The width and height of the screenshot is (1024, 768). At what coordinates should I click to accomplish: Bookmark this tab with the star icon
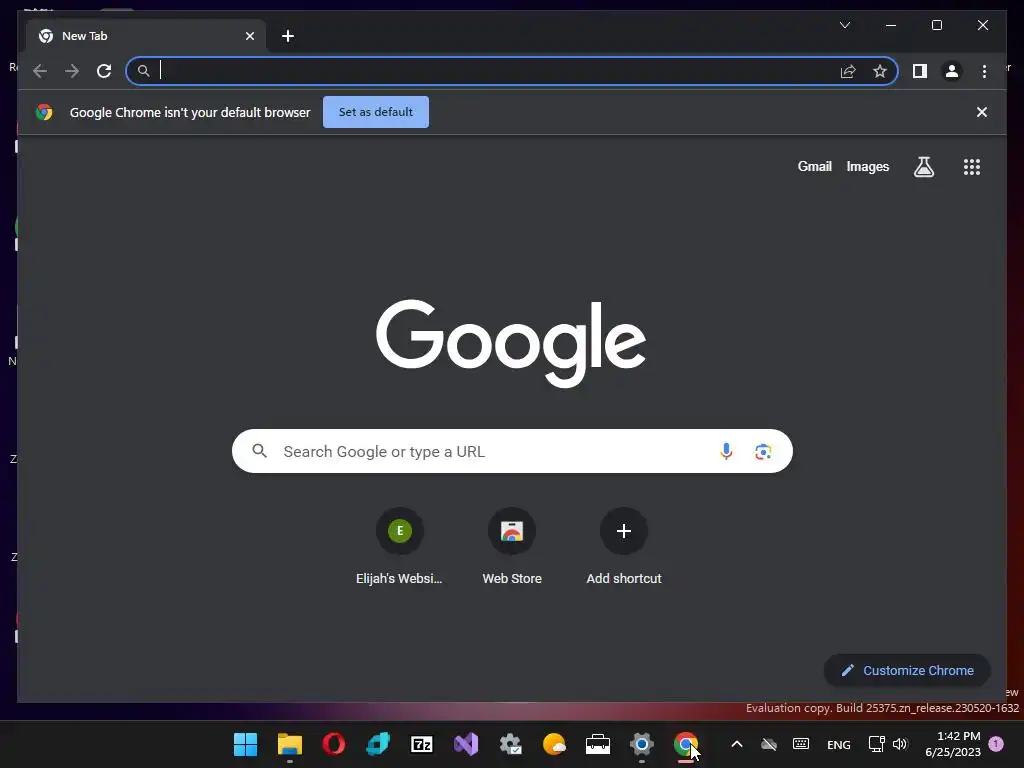coord(880,71)
